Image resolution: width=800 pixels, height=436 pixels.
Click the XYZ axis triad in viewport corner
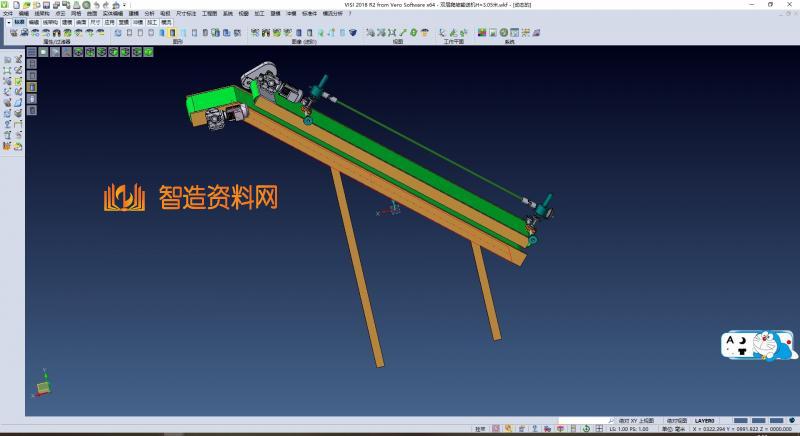coord(42,385)
